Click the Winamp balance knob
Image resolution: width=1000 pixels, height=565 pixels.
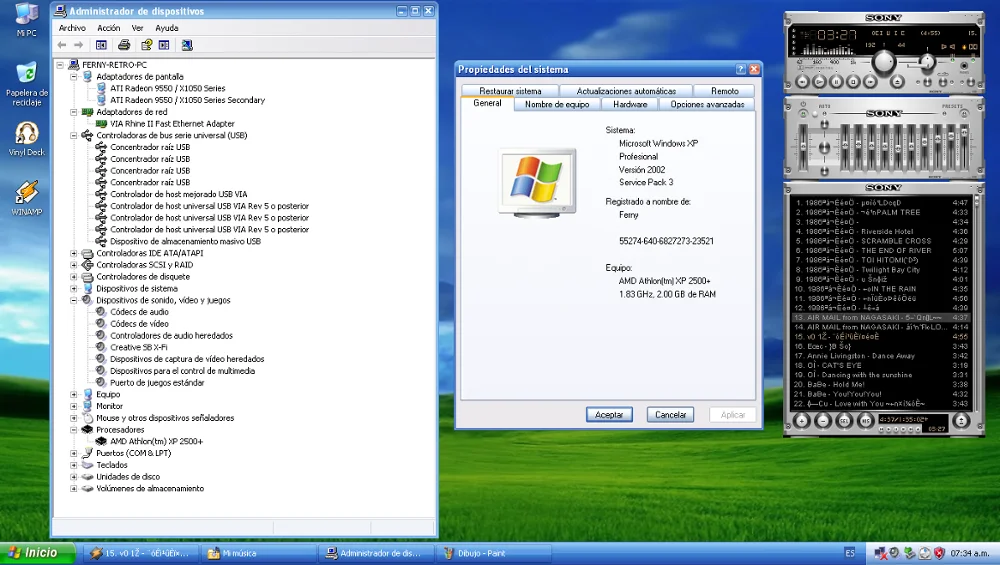pyautogui.click(x=927, y=62)
